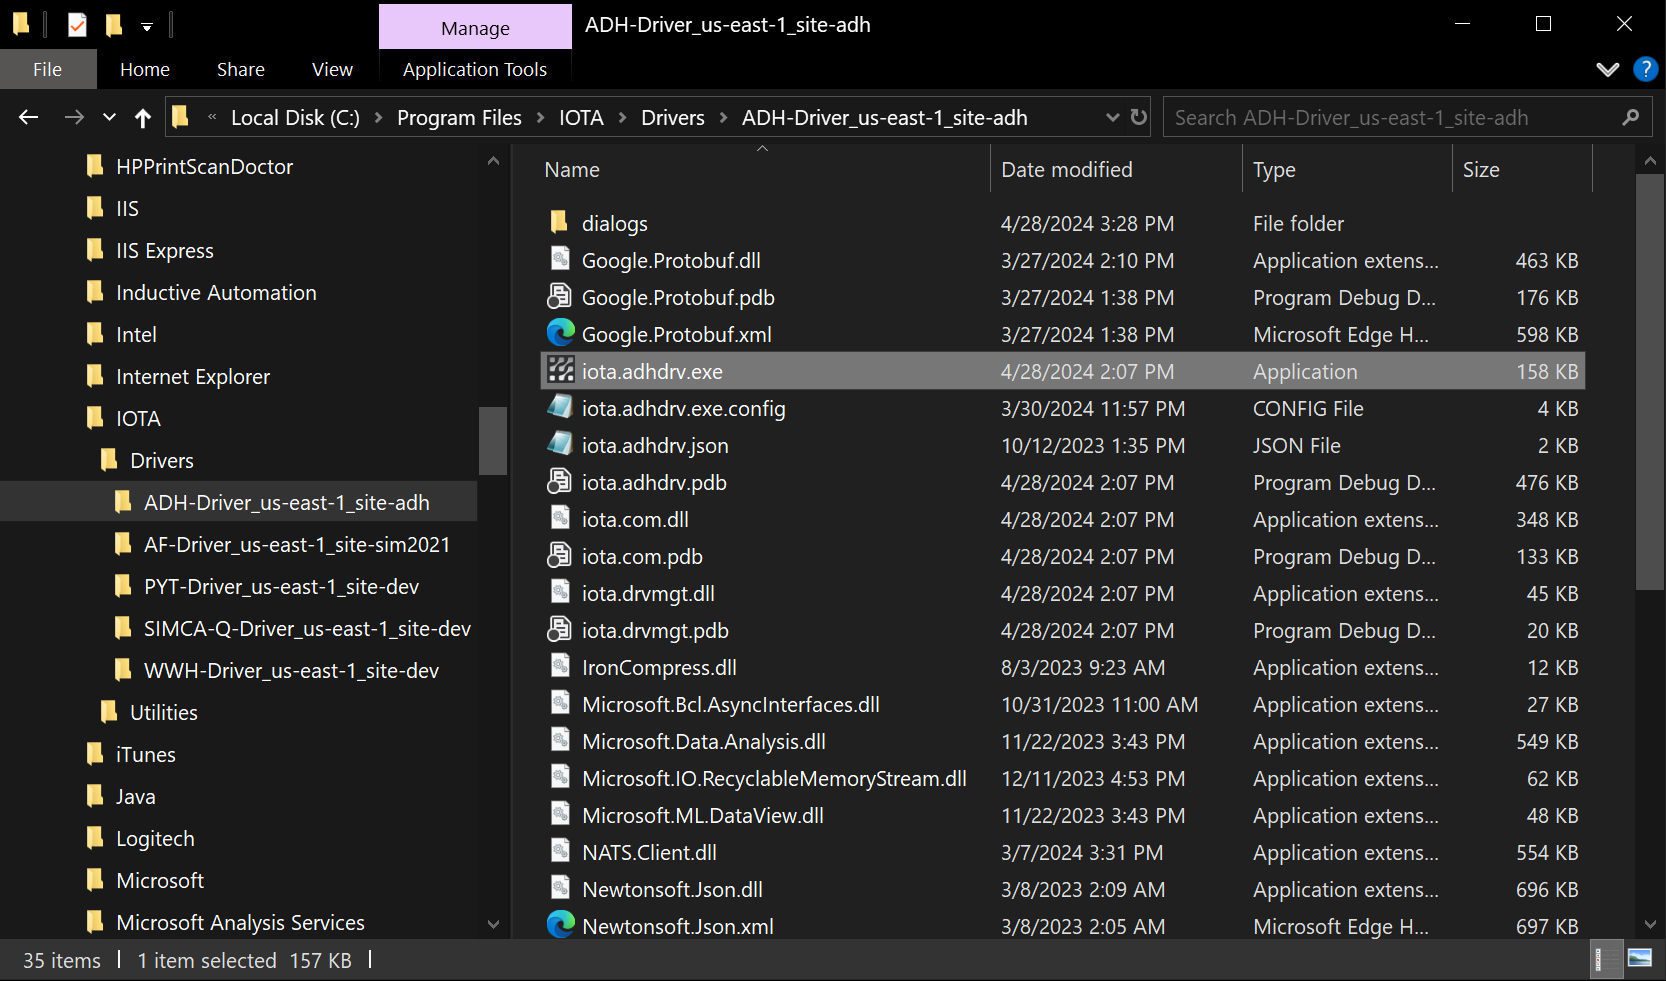Click Drivers breadcrumb in address bar
The width and height of the screenshot is (1666, 981).
[x=673, y=117]
